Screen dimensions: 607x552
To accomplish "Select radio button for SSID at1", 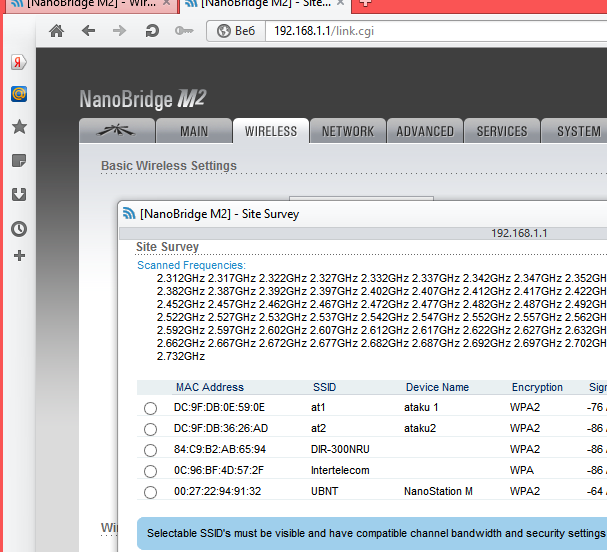I will coord(150,408).
